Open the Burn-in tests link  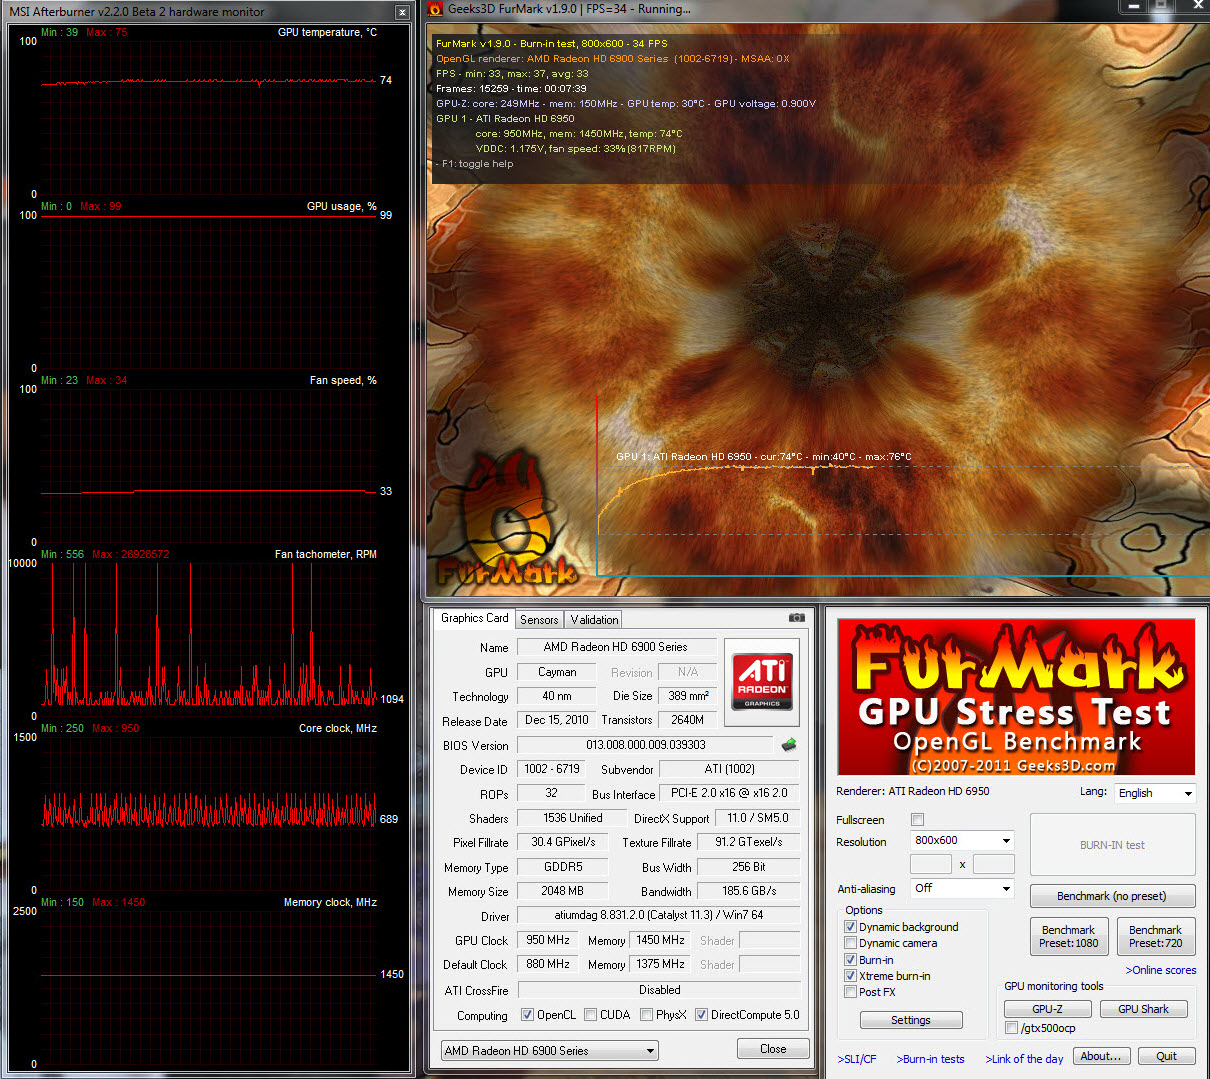coord(930,1059)
